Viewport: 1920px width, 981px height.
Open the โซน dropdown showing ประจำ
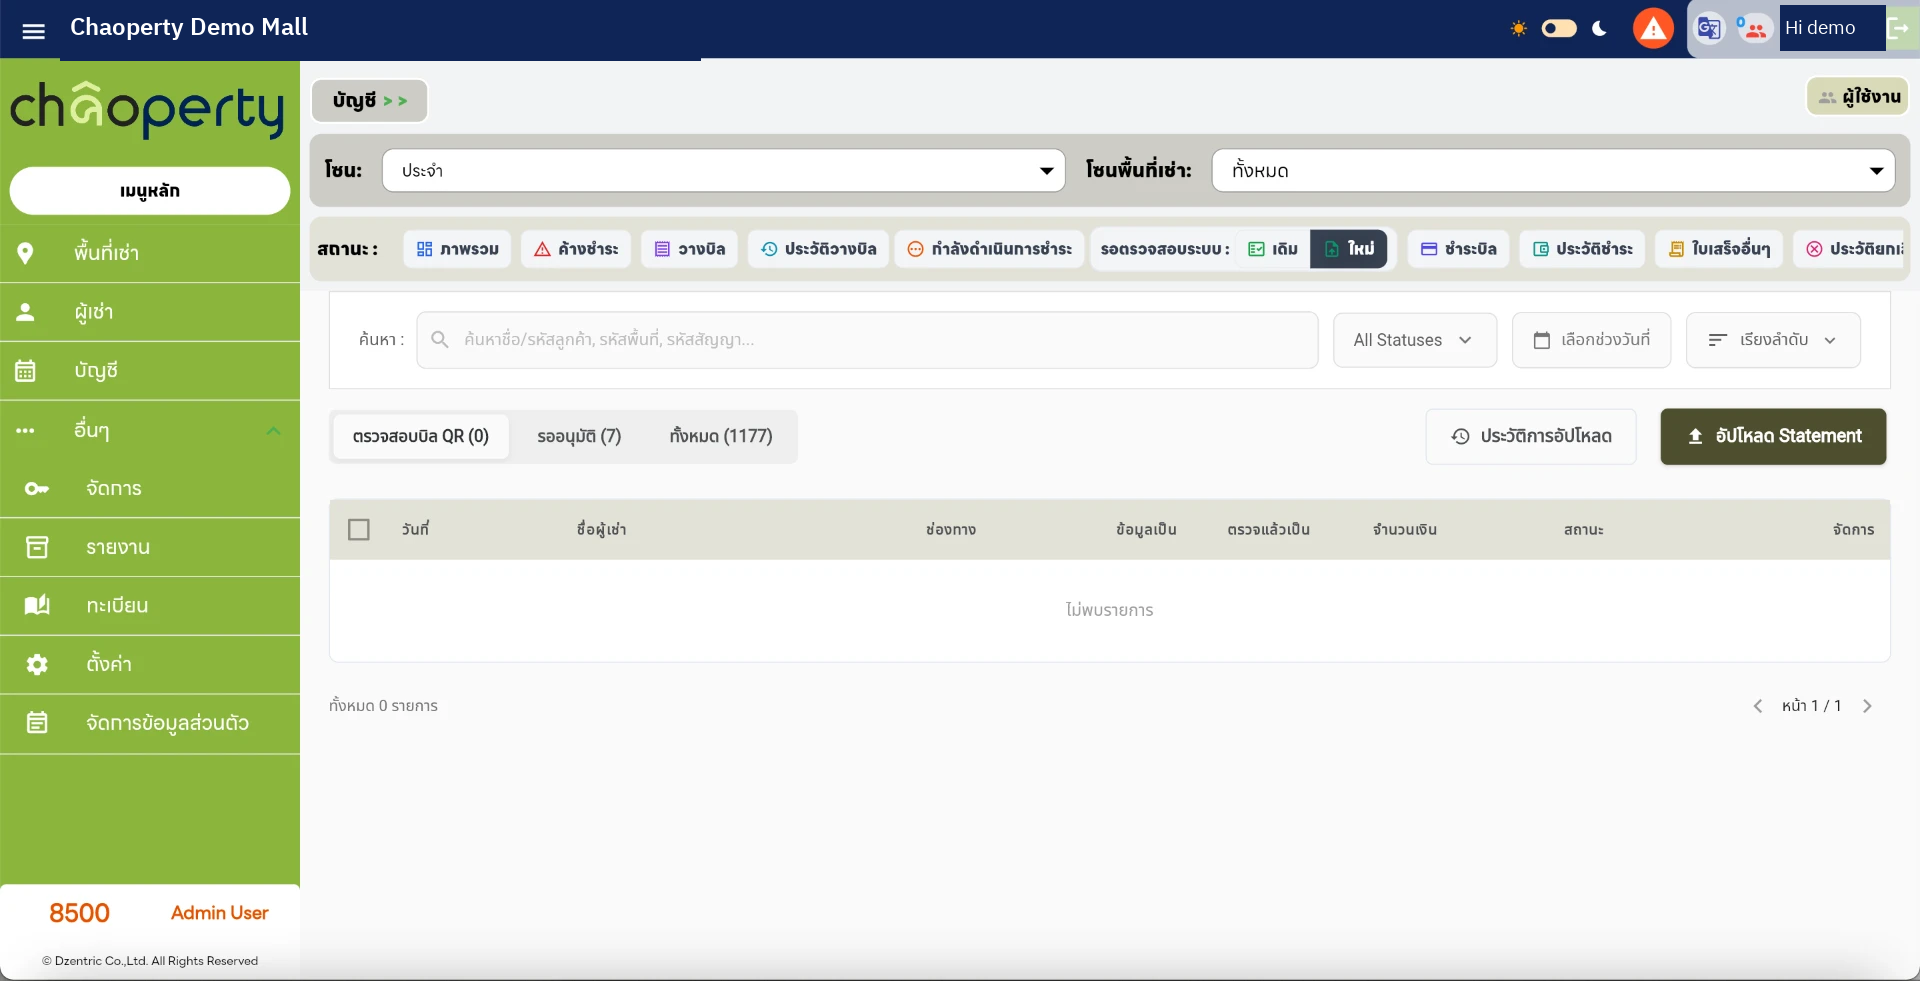[724, 171]
